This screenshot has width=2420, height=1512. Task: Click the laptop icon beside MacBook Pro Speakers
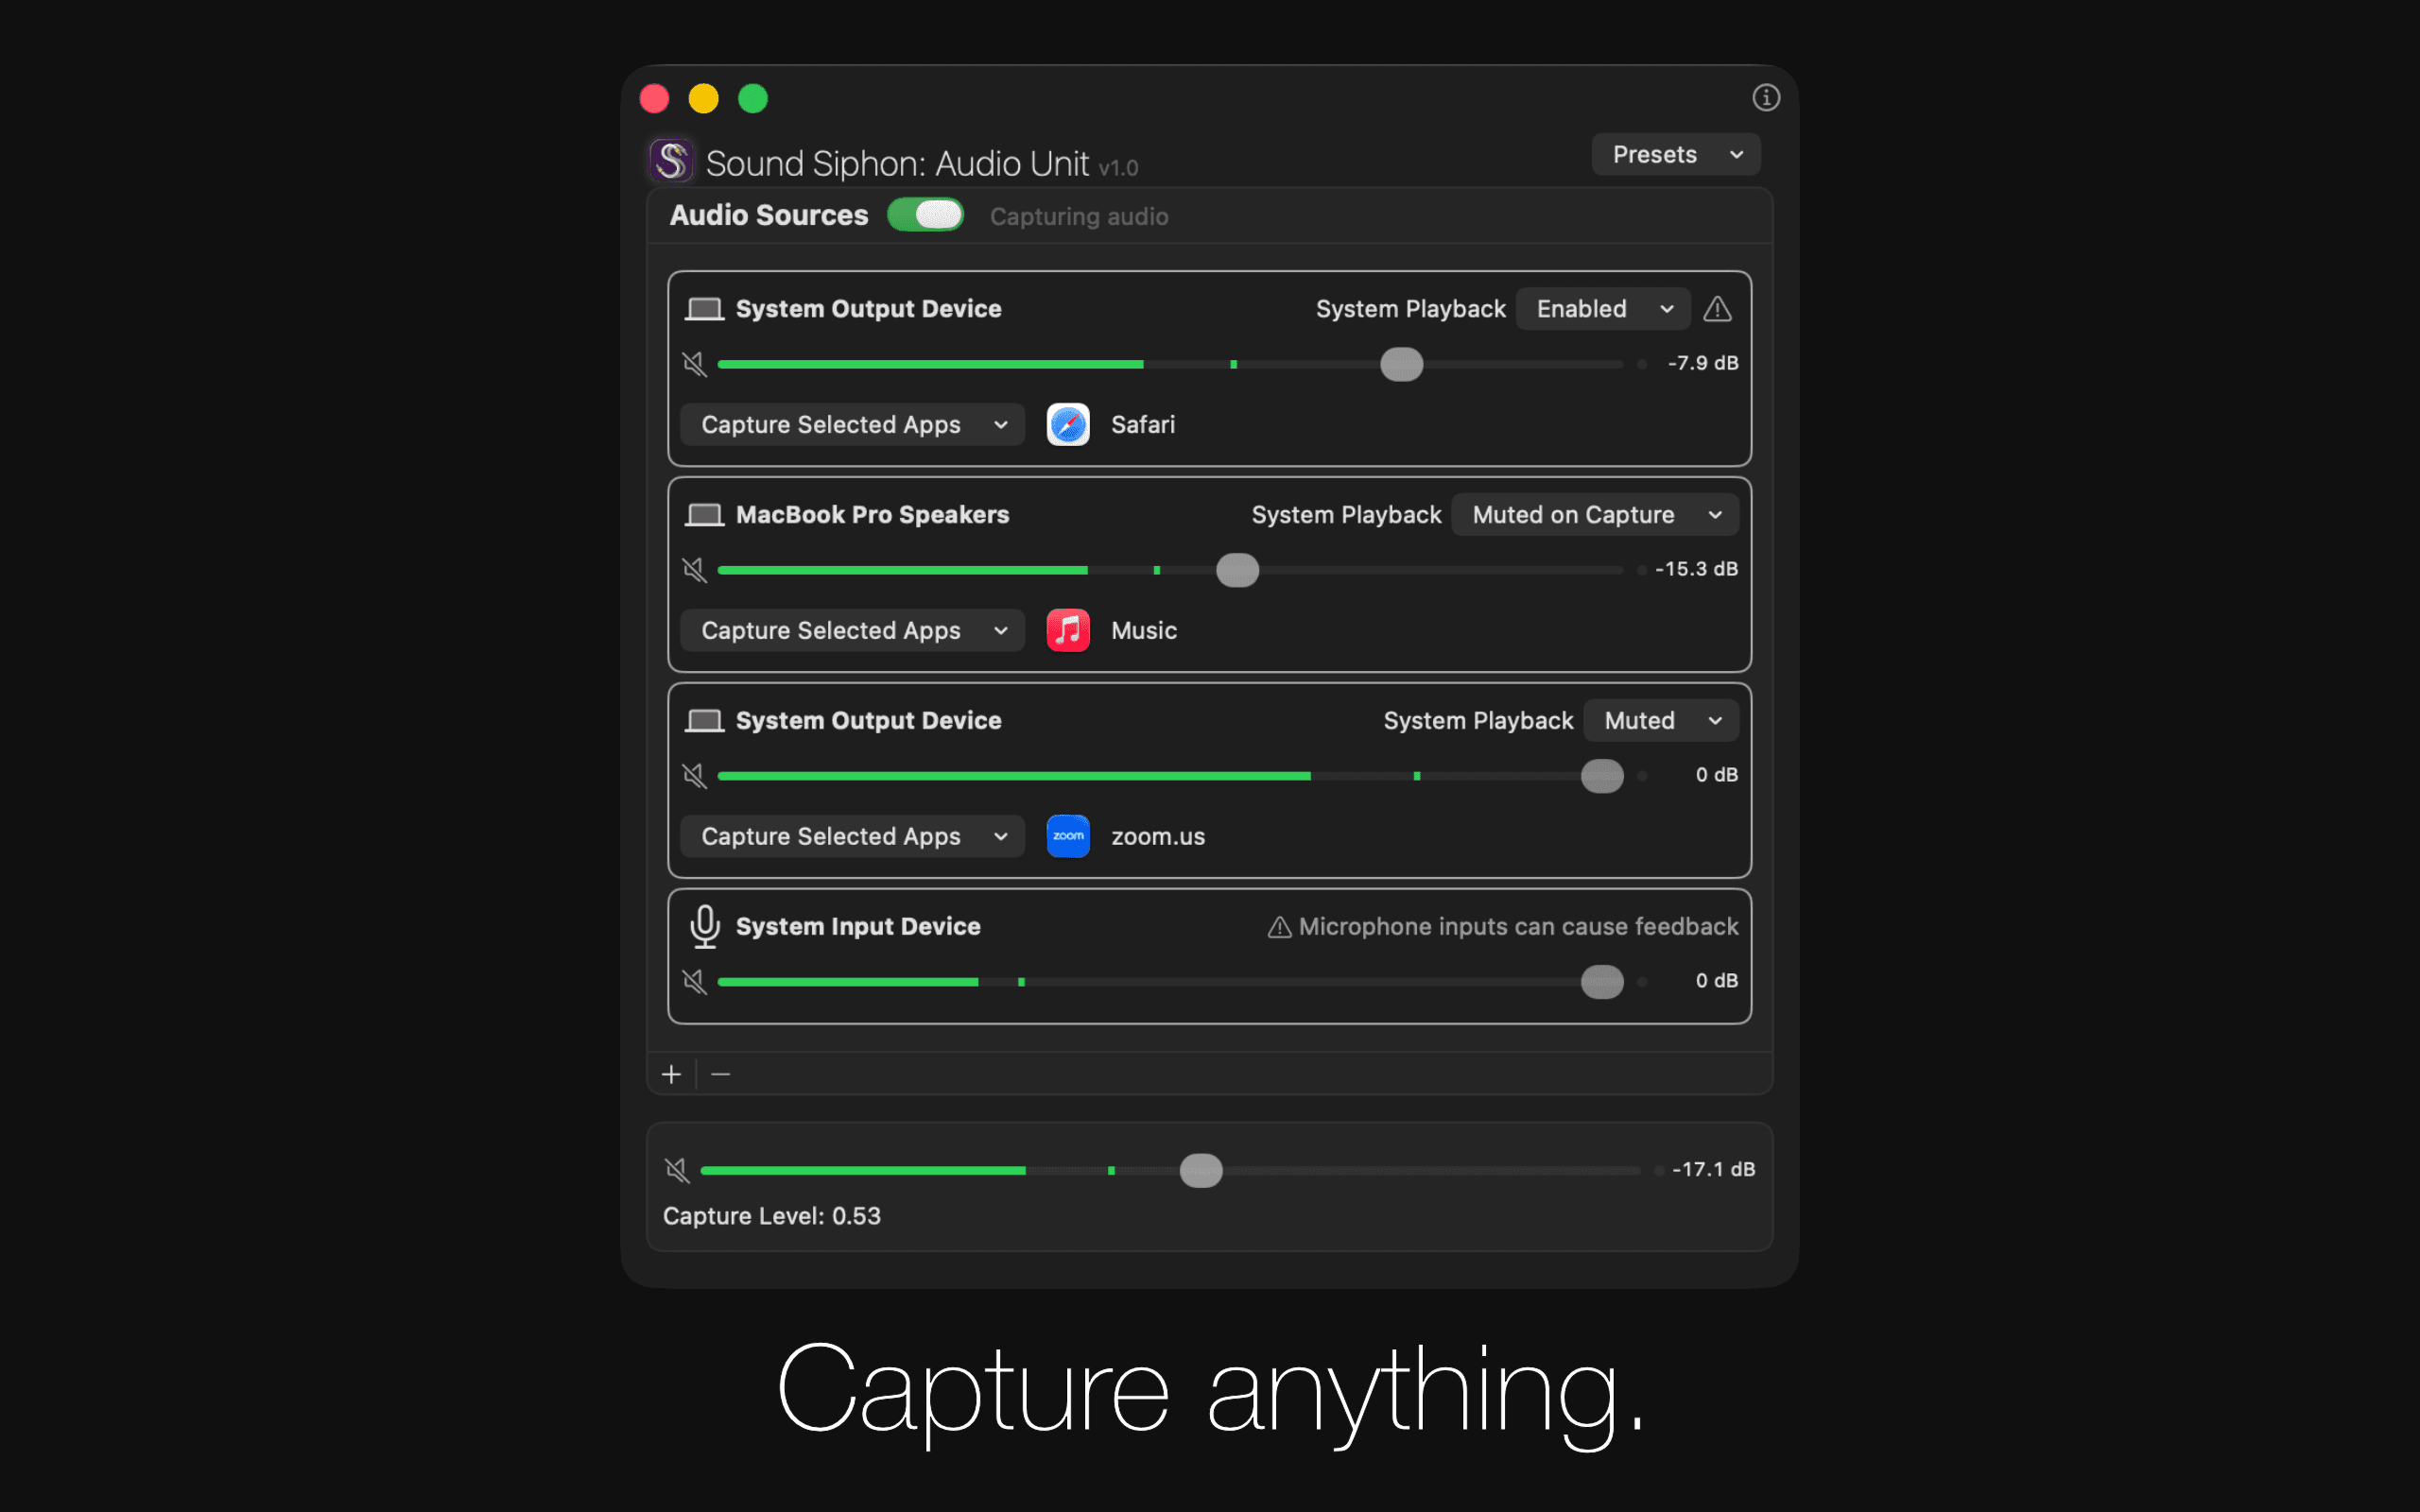point(705,514)
